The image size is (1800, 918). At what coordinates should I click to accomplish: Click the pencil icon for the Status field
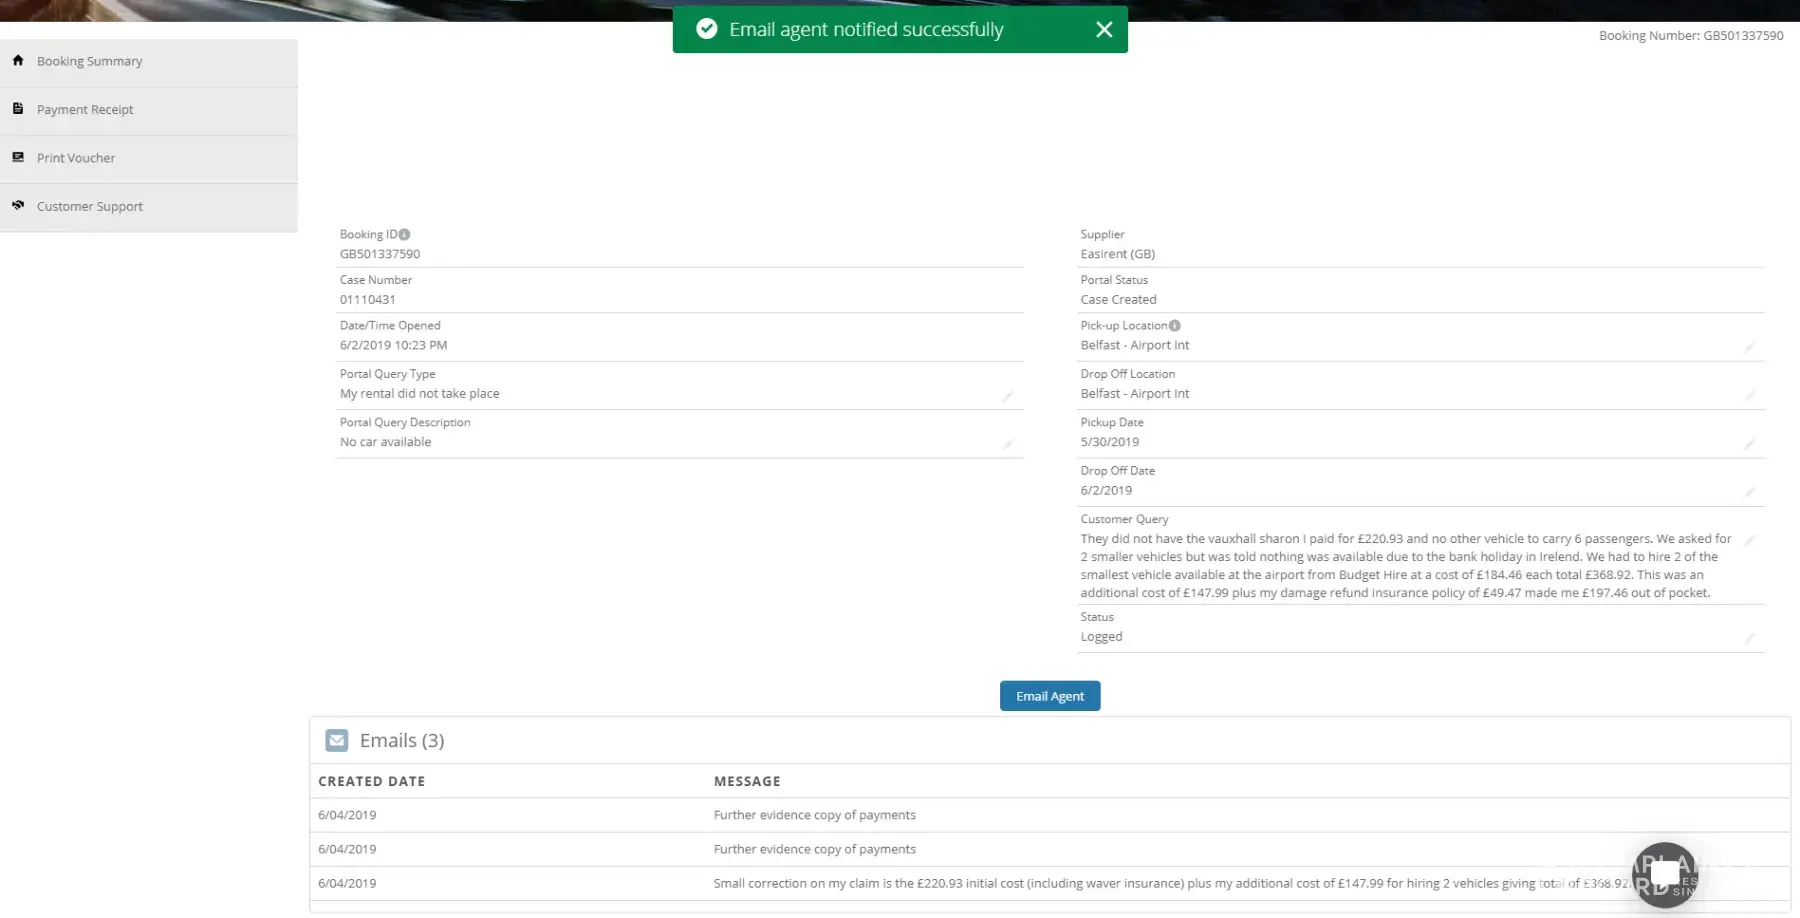point(1749,638)
